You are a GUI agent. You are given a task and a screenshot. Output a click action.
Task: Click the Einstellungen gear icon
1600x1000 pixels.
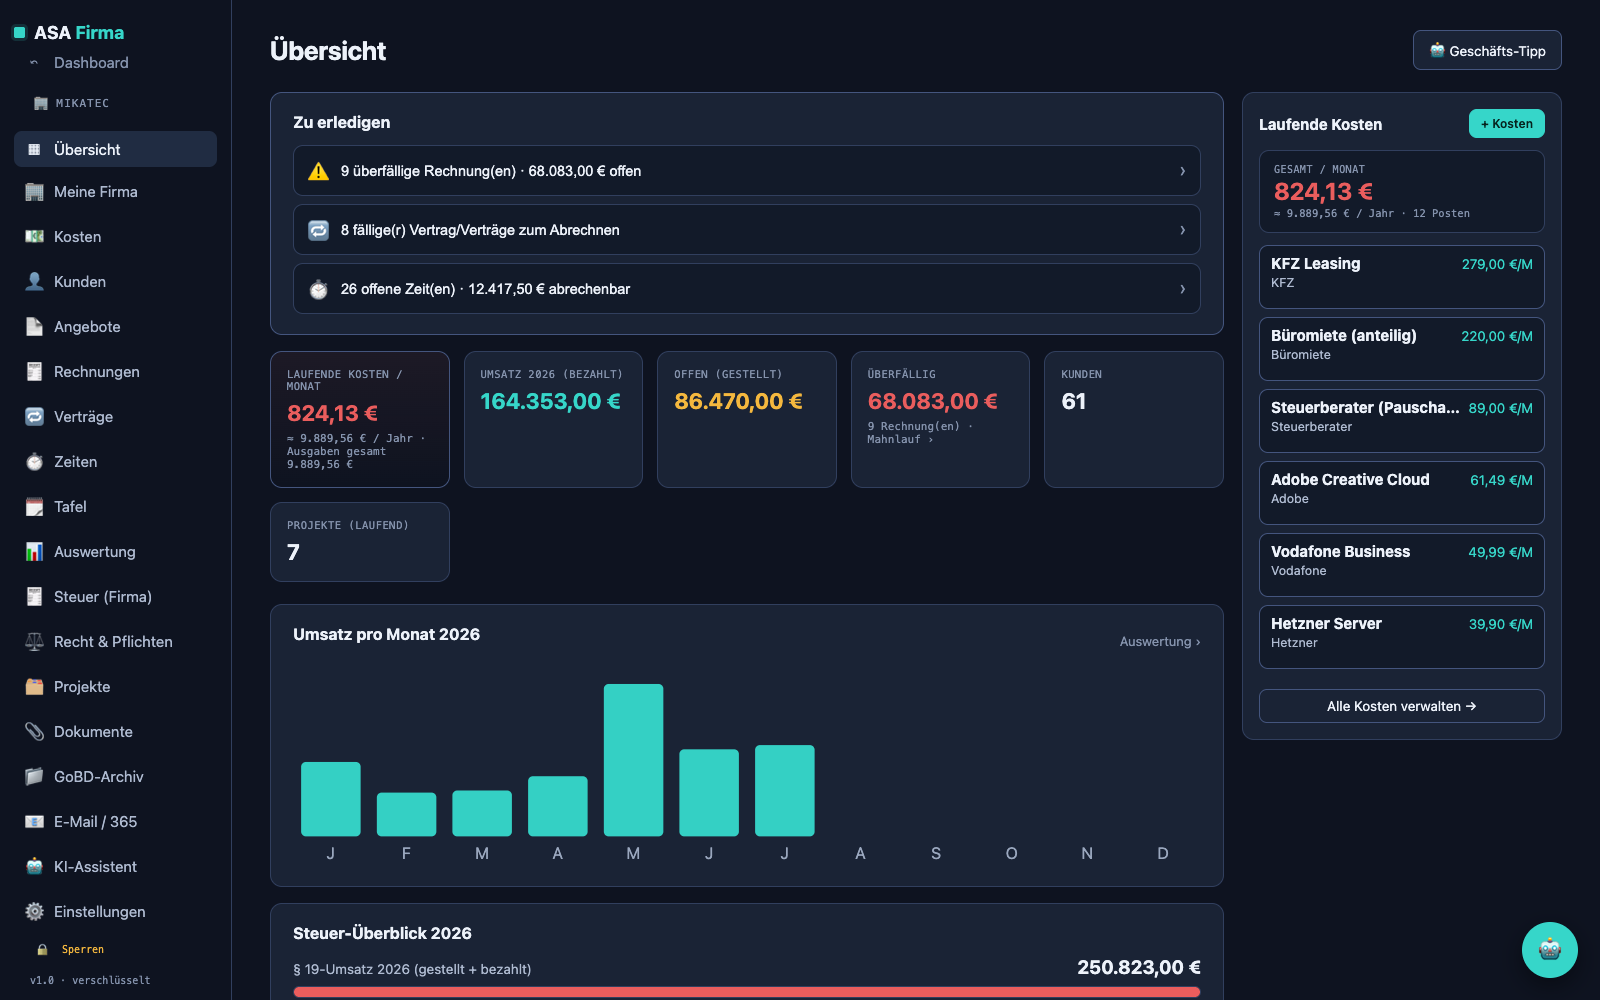35,912
